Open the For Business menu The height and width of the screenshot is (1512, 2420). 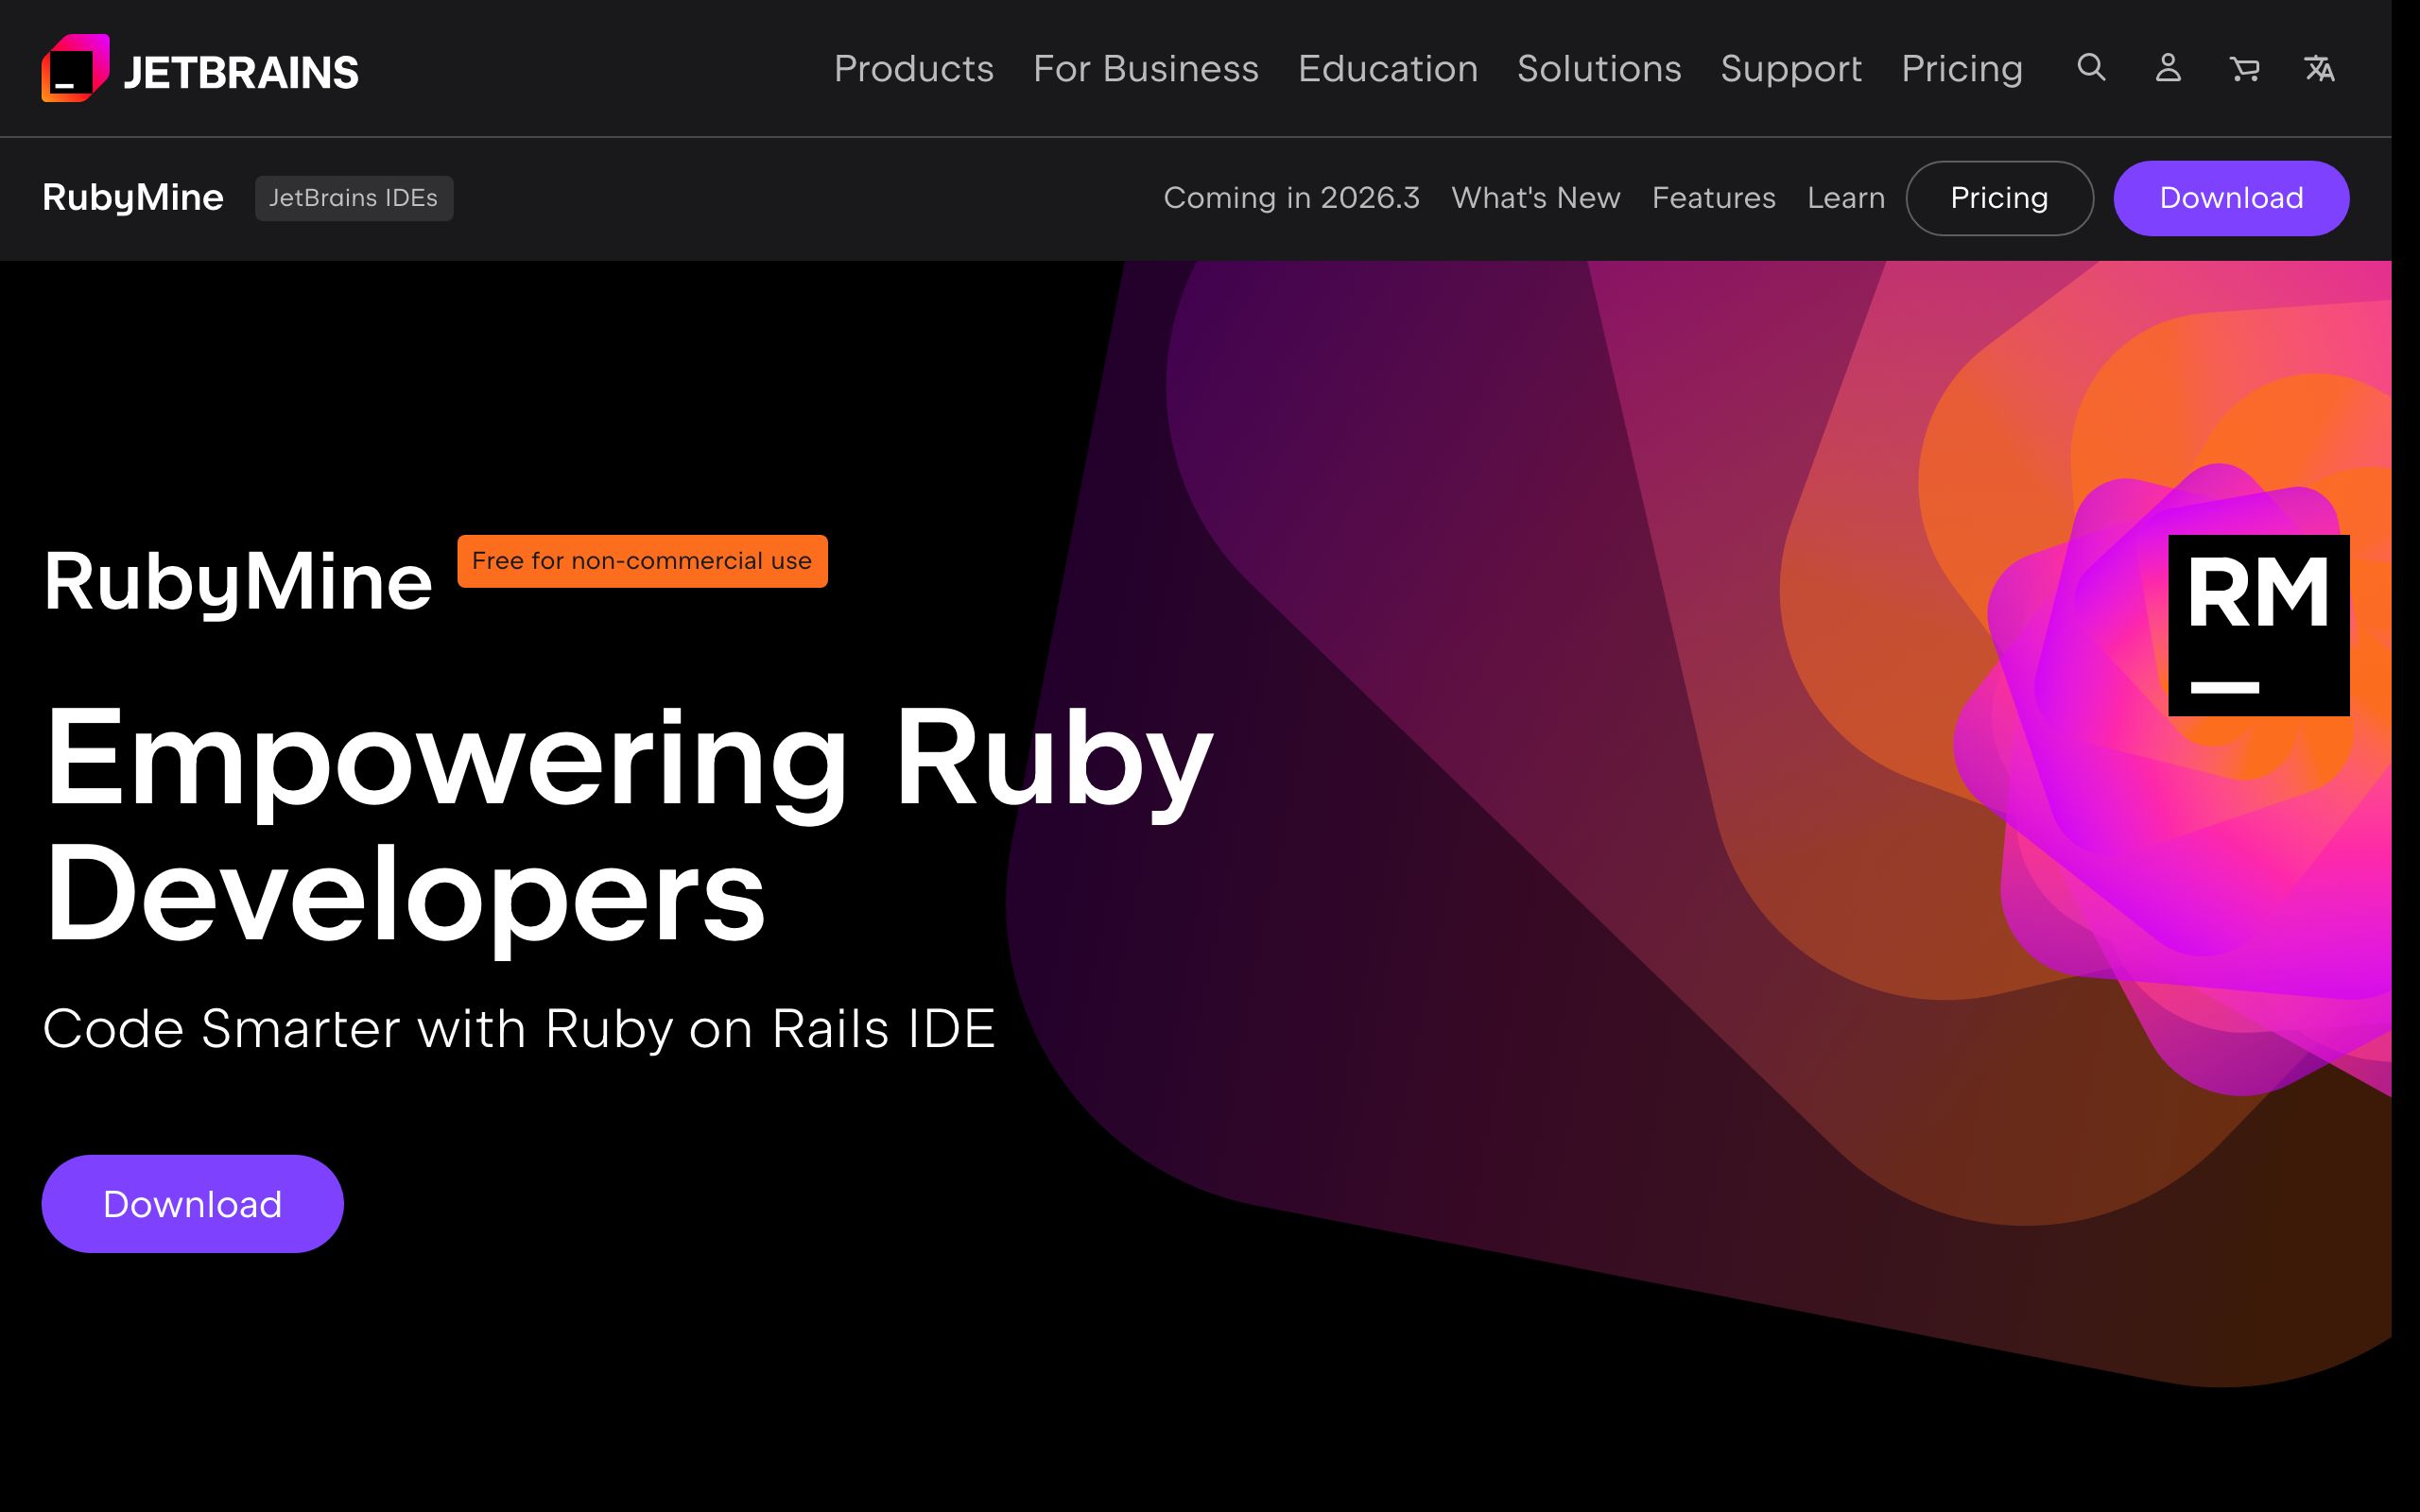pyautogui.click(x=1146, y=69)
